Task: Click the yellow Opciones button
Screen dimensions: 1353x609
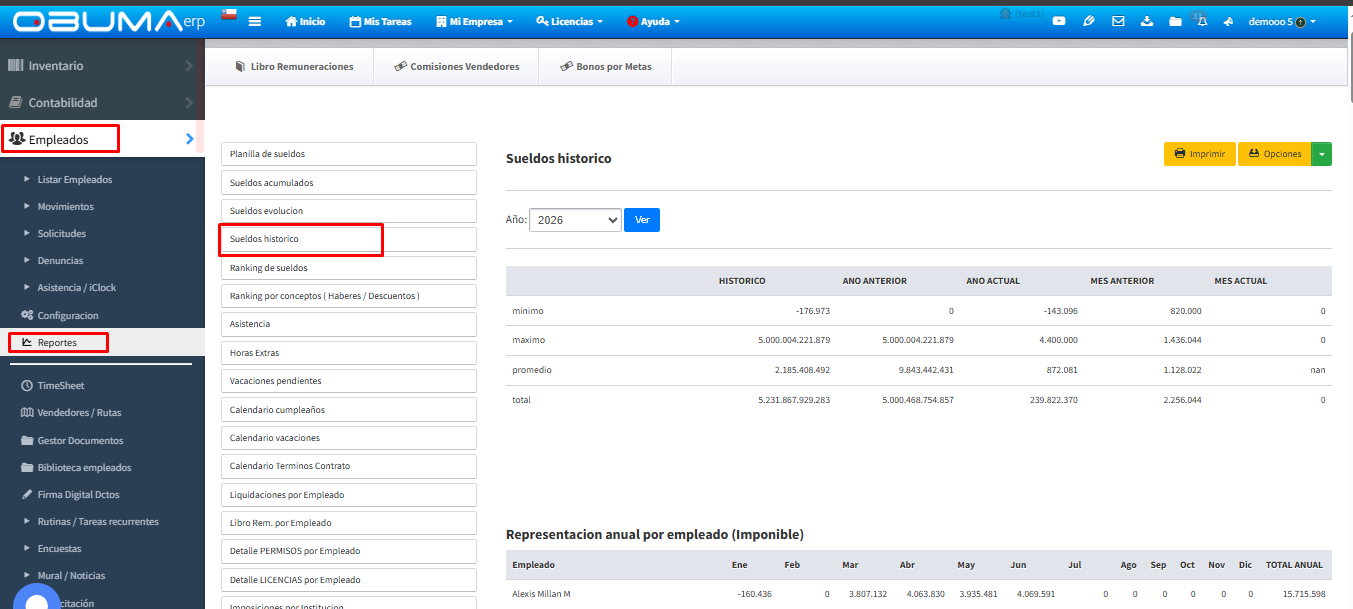Action: pyautogui.click(x=1275, y=154)
